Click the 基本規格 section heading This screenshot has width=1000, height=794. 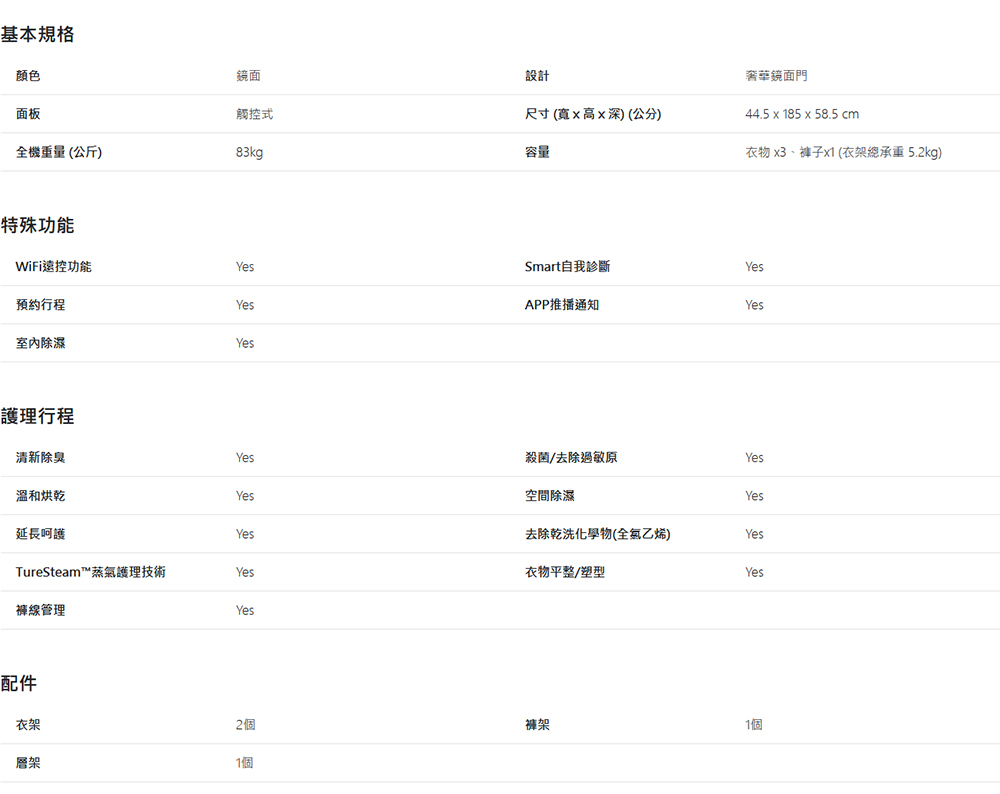tap(37, 35)
